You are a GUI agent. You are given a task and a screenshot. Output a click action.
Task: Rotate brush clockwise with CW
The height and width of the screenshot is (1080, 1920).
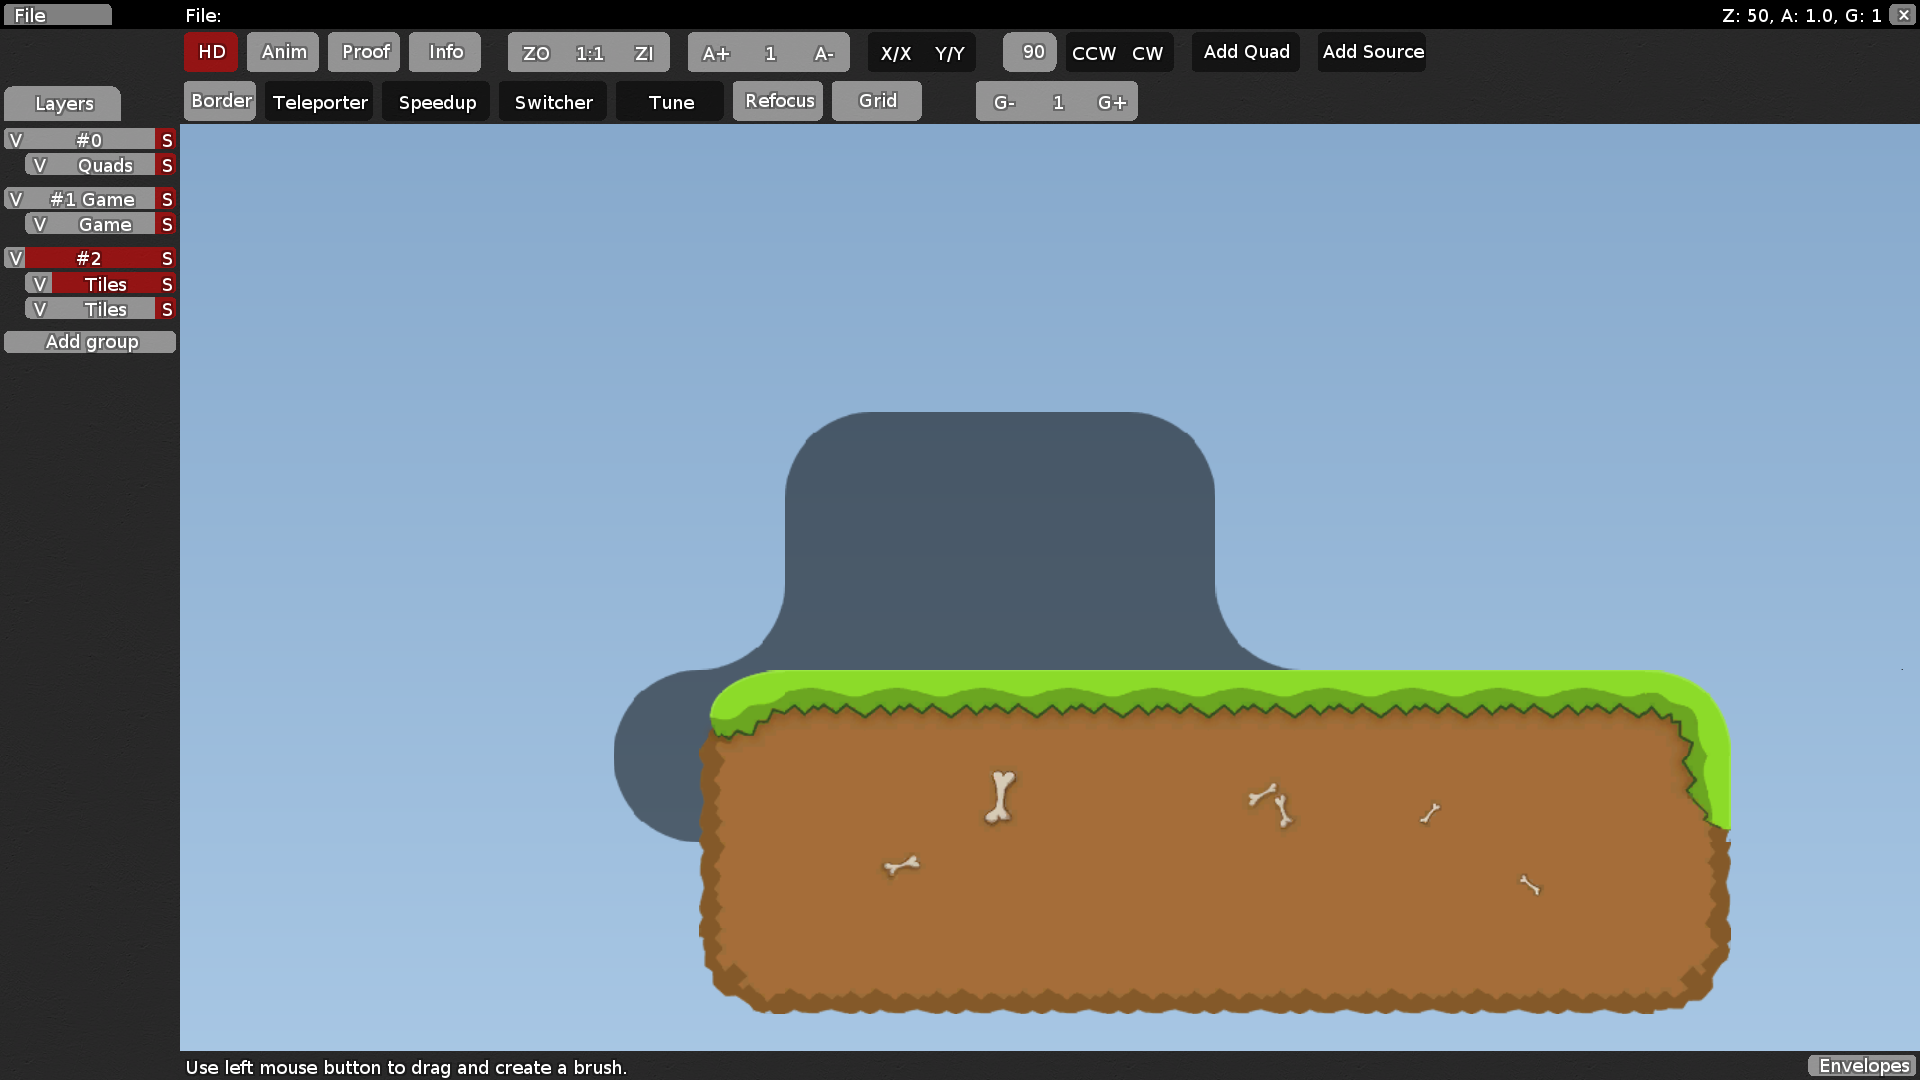(x=1147, y=53)
